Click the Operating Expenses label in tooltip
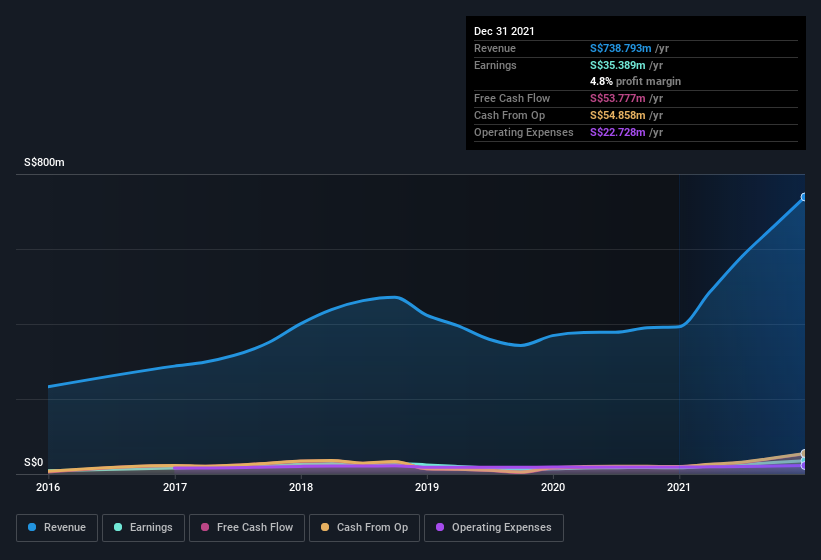This screenshot has width=821, height=560. tap(524, 132)
